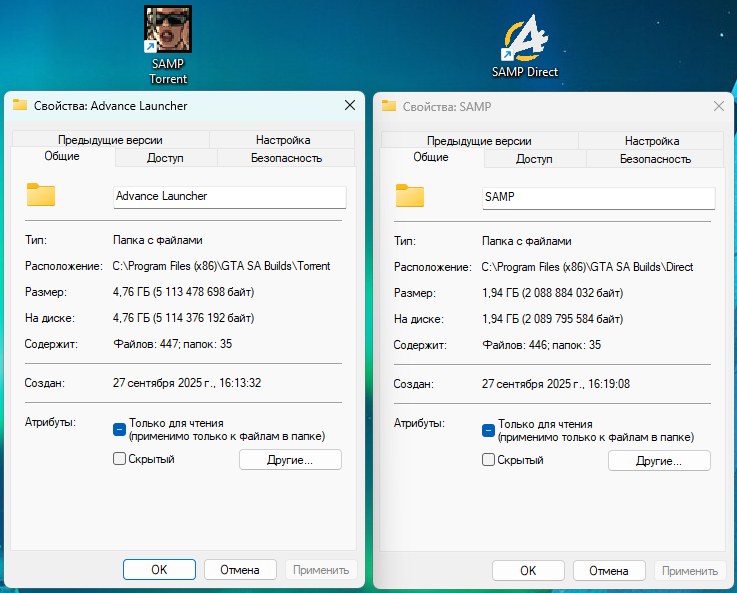Screen dimensions: 737x593
Task: Click contents text Файлов: 447; папок: 35
Action: [172, 343]
